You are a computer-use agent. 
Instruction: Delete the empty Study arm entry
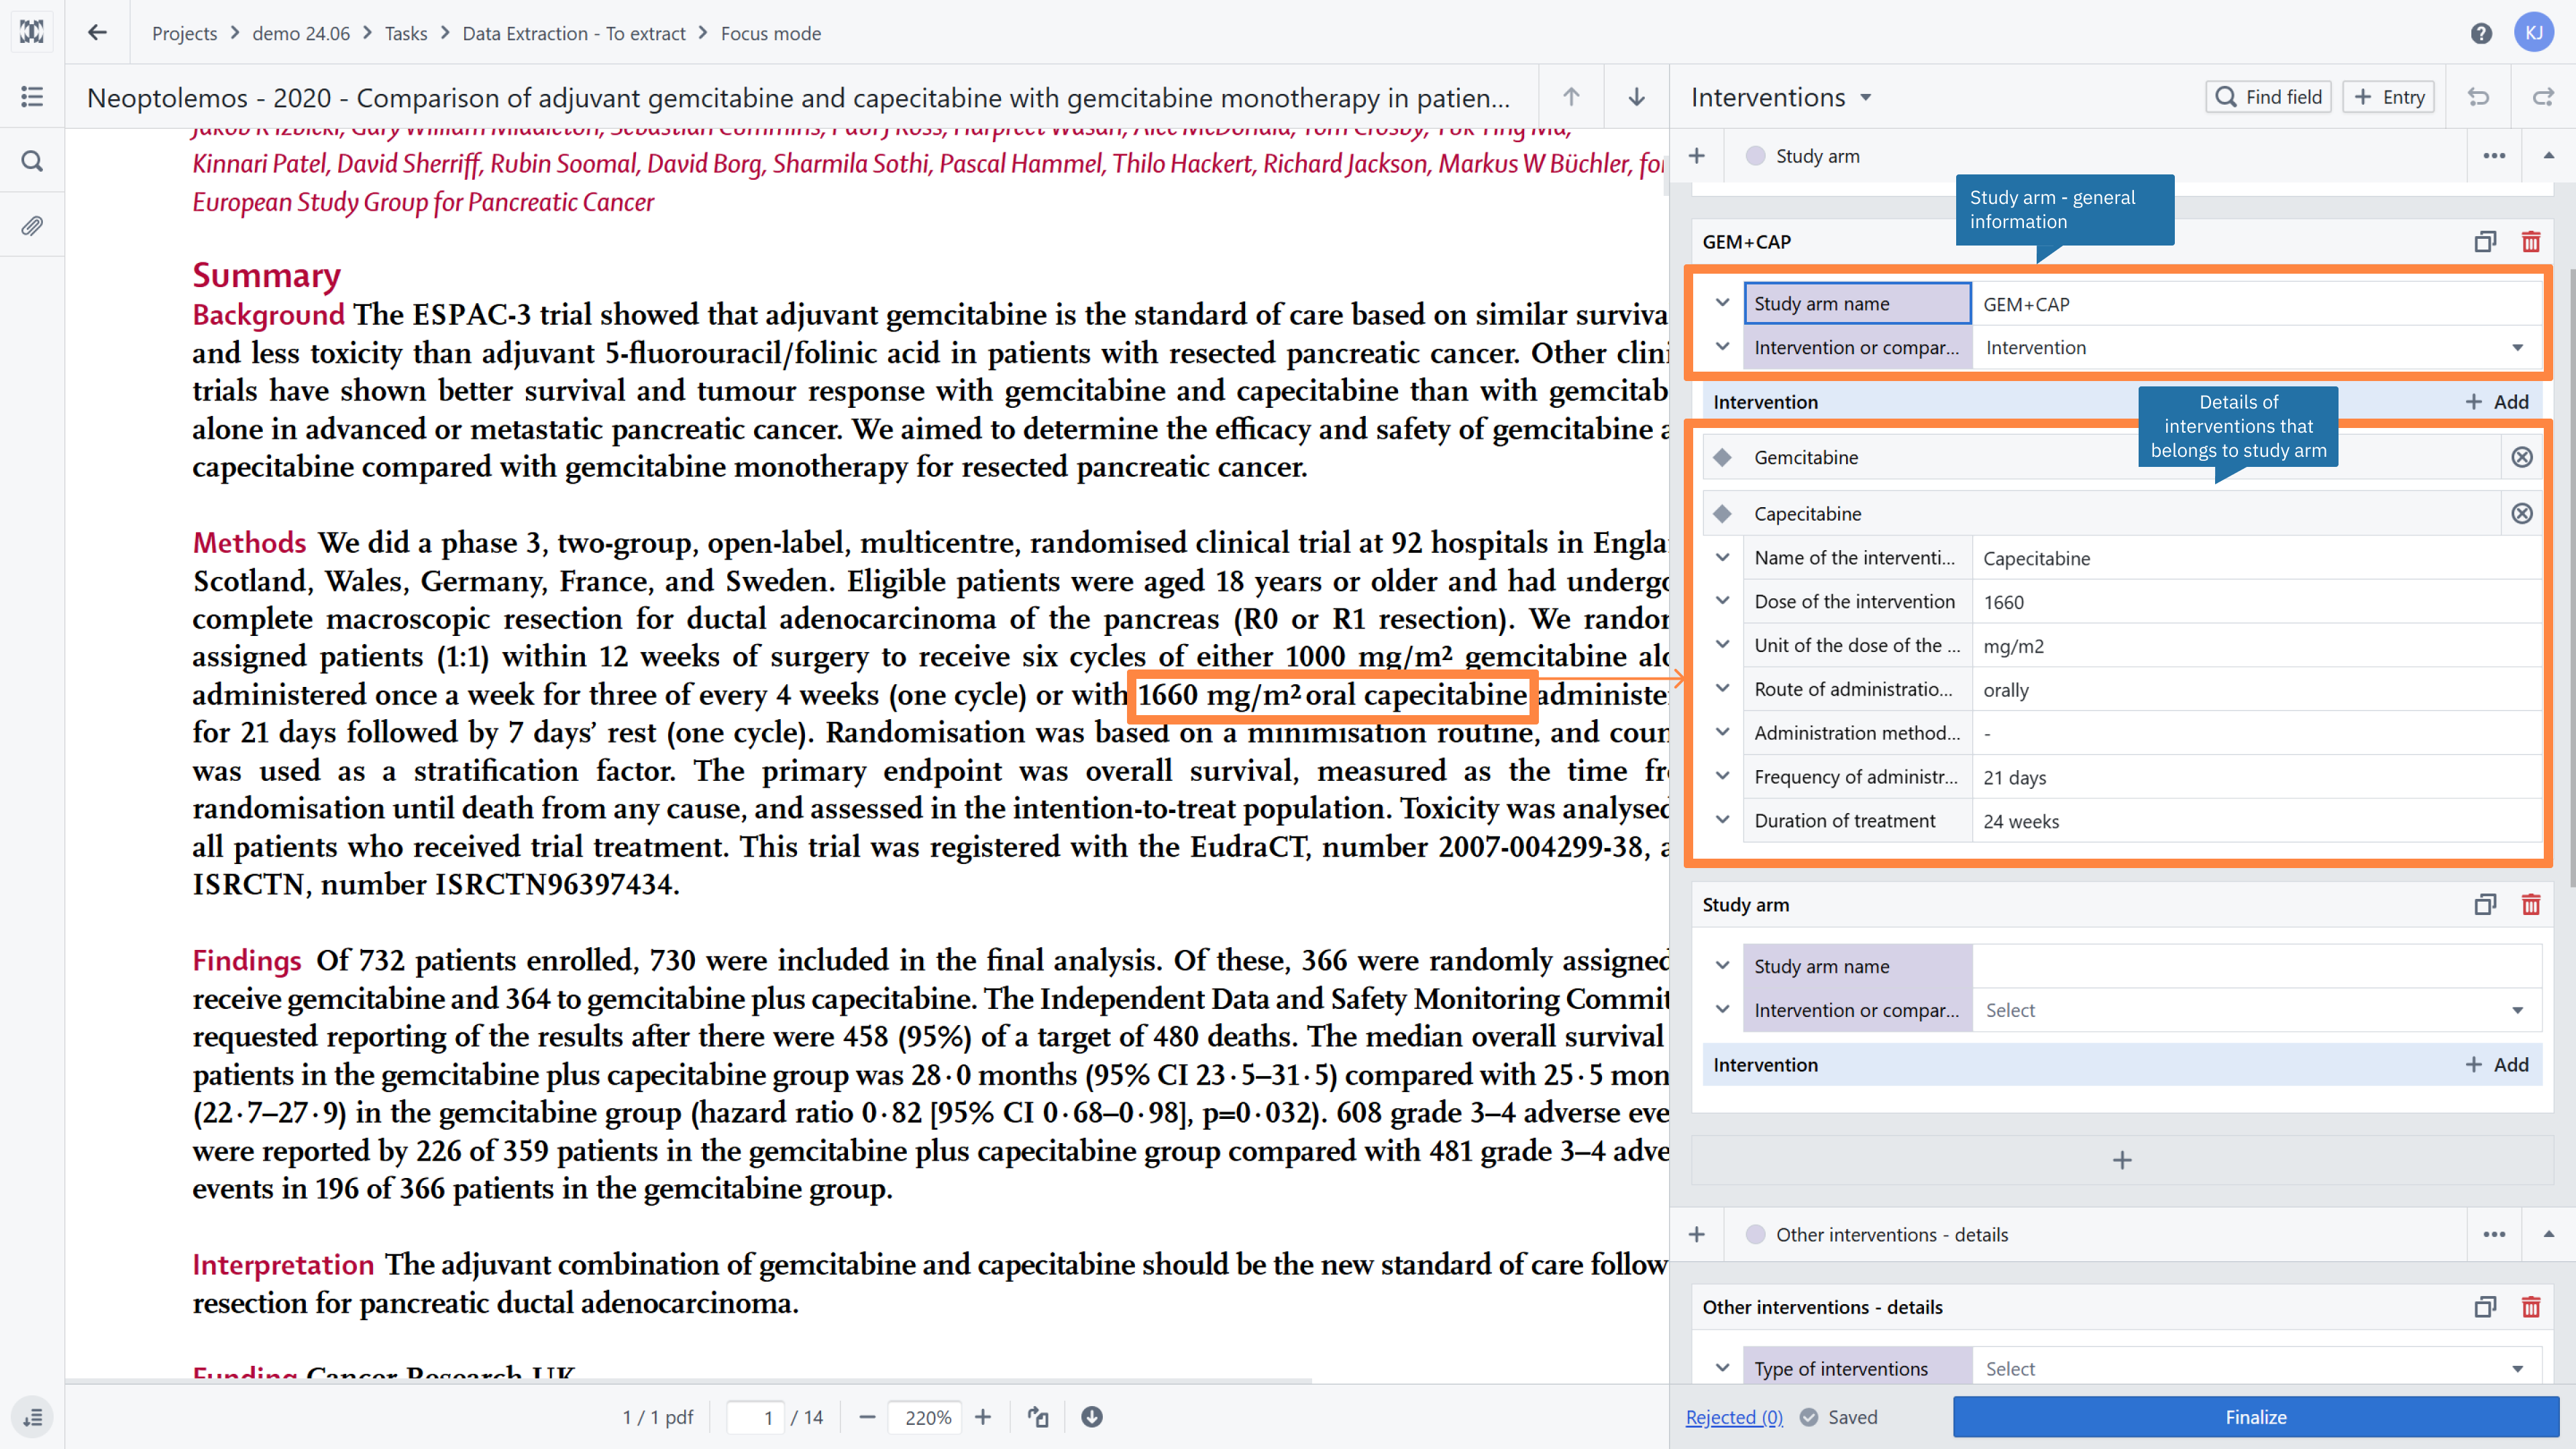(2531, 905)
